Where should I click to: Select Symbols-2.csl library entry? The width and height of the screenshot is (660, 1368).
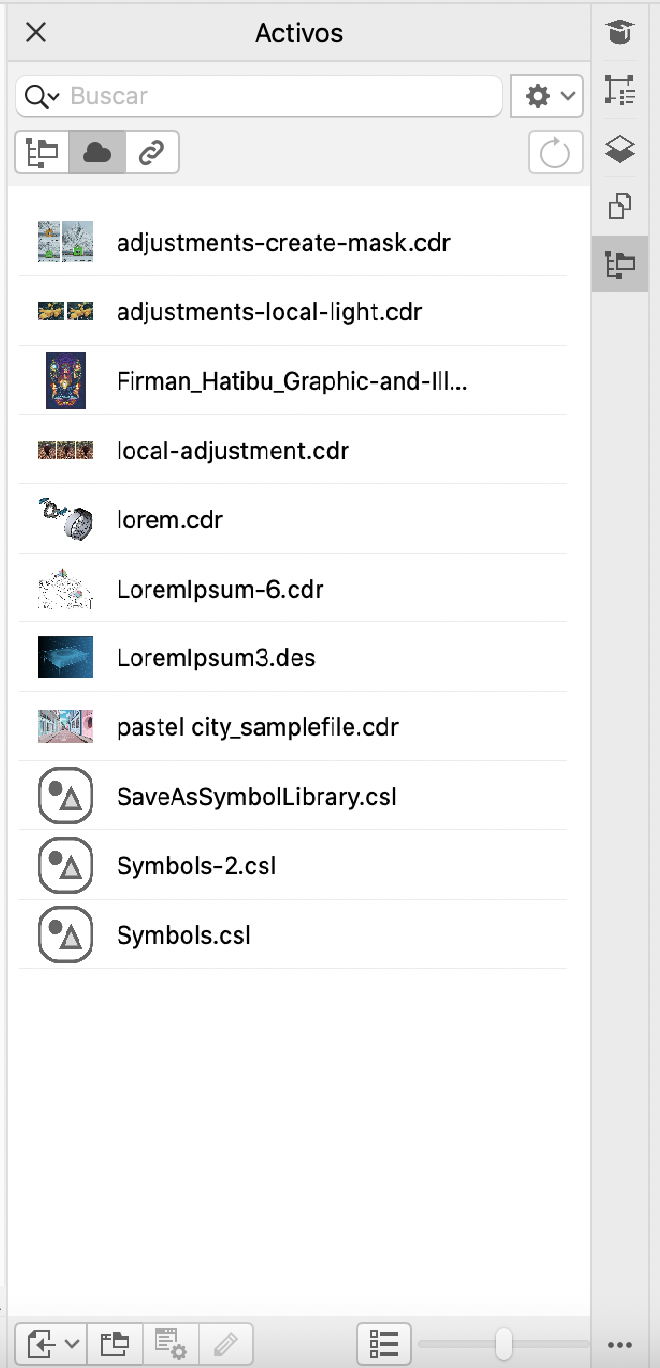pos(196,866)
